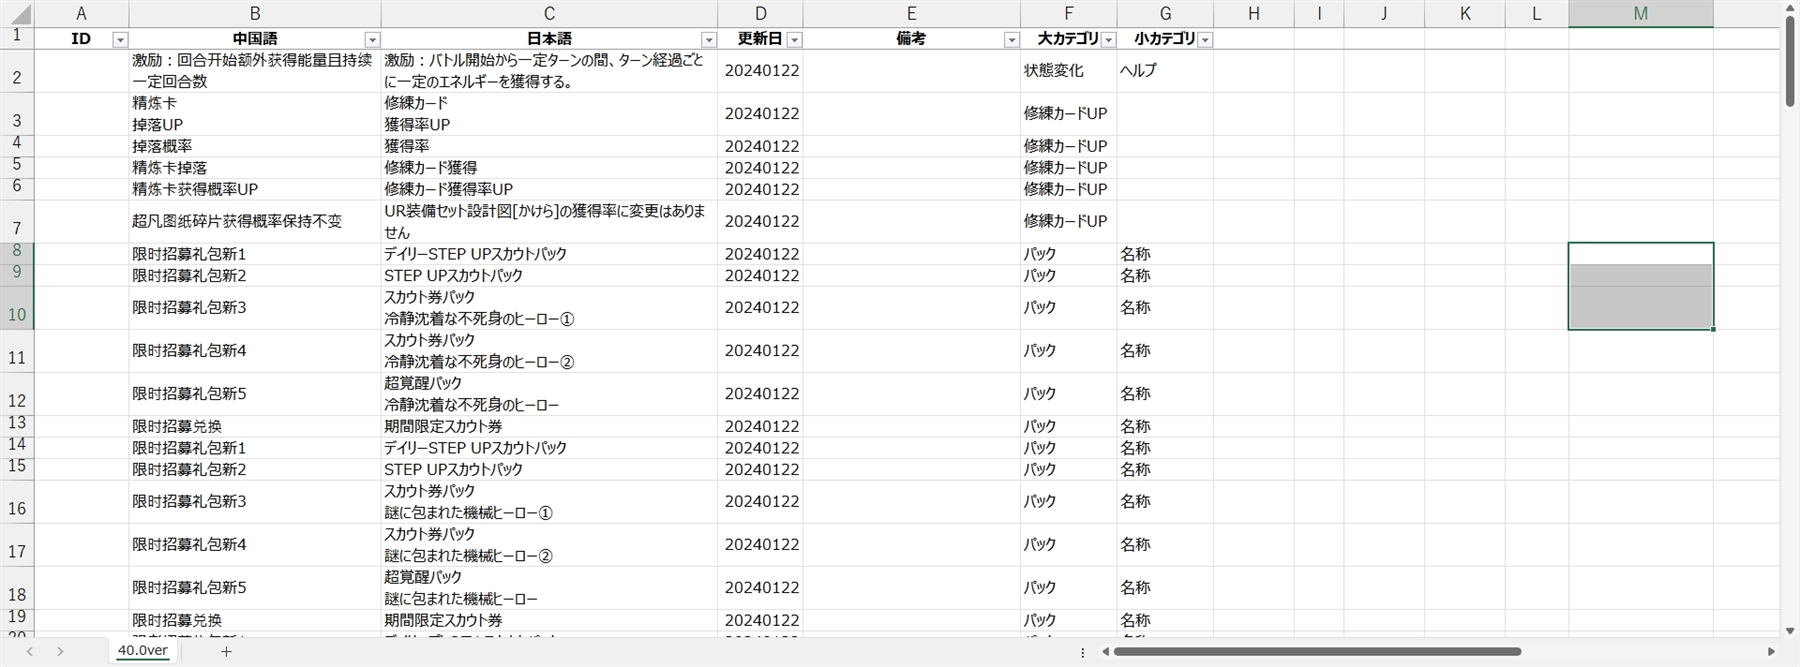Open the ID column filter dropdown
Screen dimensions: 1800x667
[120, 40]
